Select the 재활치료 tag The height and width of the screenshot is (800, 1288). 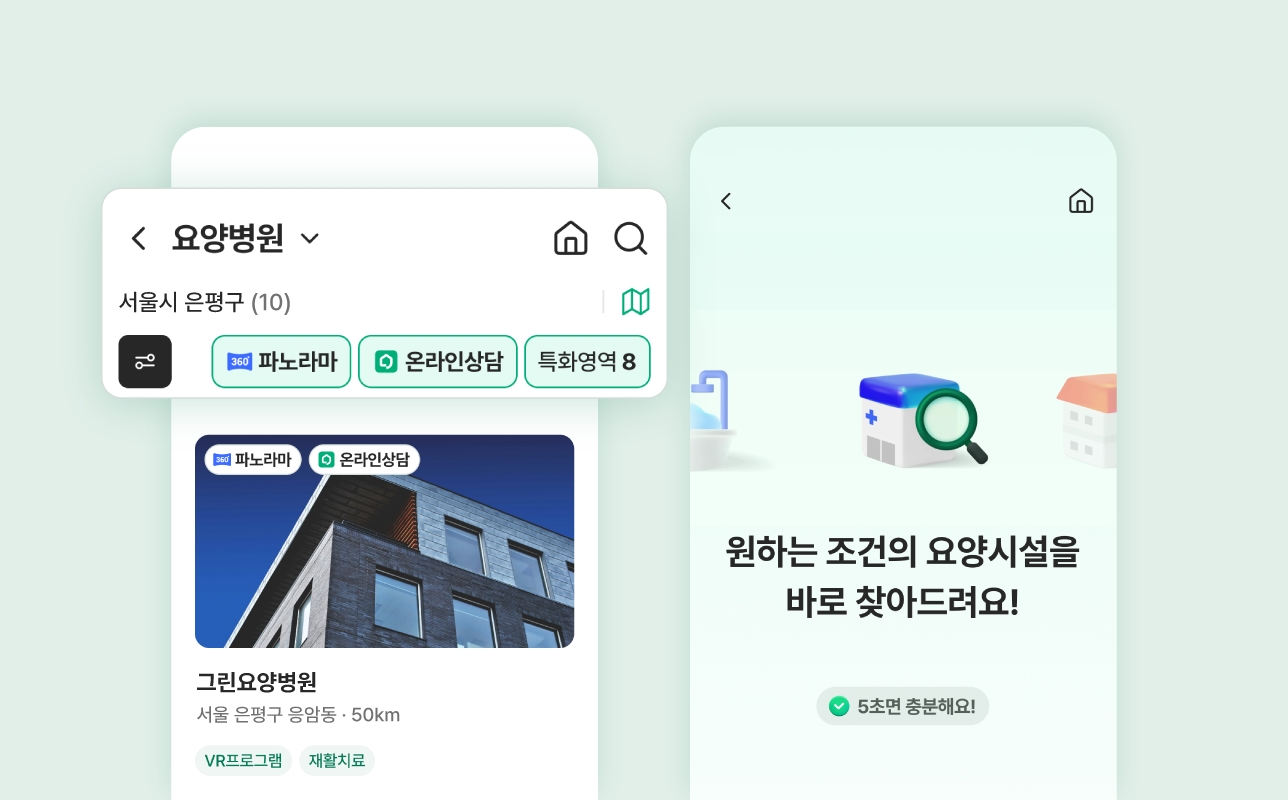coord(337,760)
